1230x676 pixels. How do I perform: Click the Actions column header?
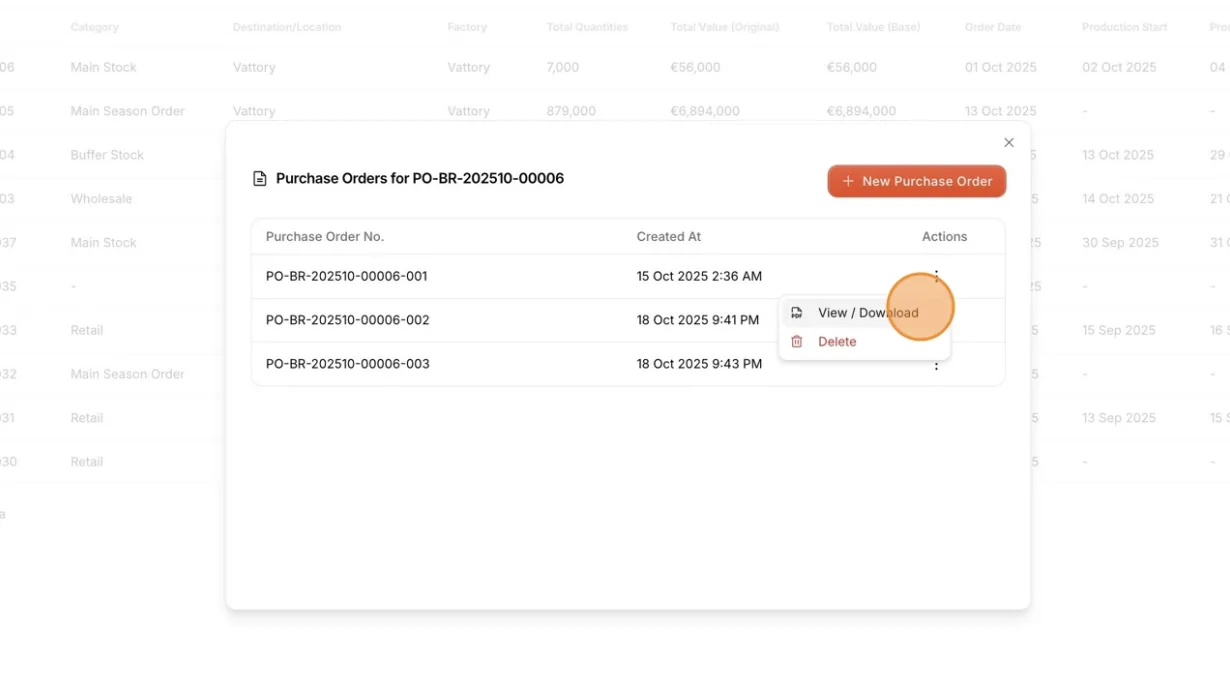point(945,237)
